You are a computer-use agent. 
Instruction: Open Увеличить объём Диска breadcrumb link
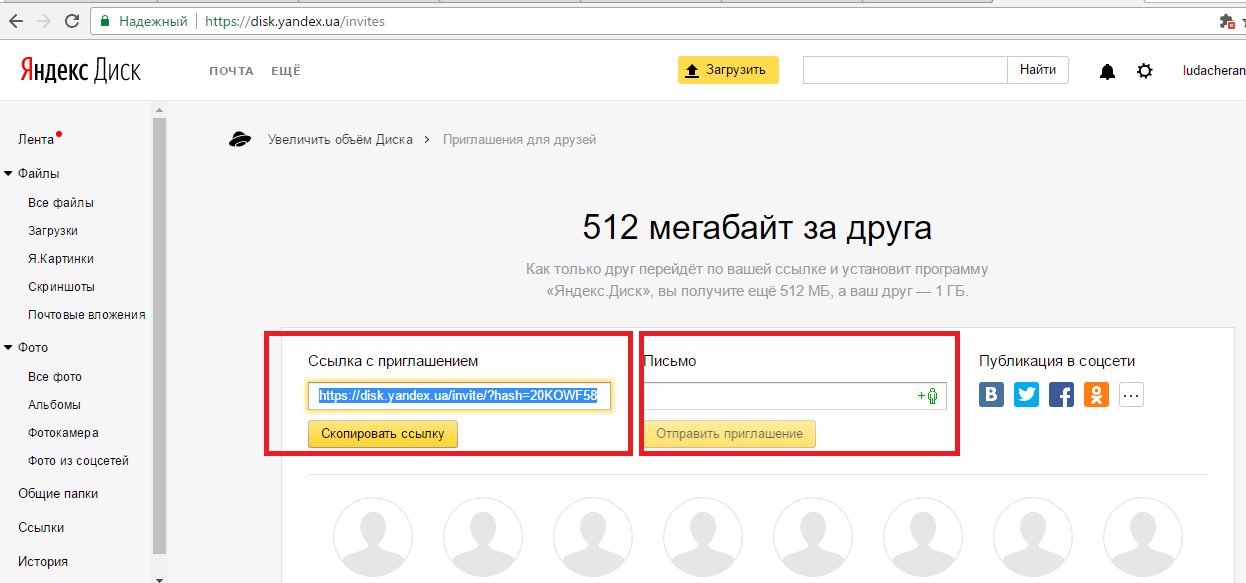pyautogui.click(x=340, y=140)
